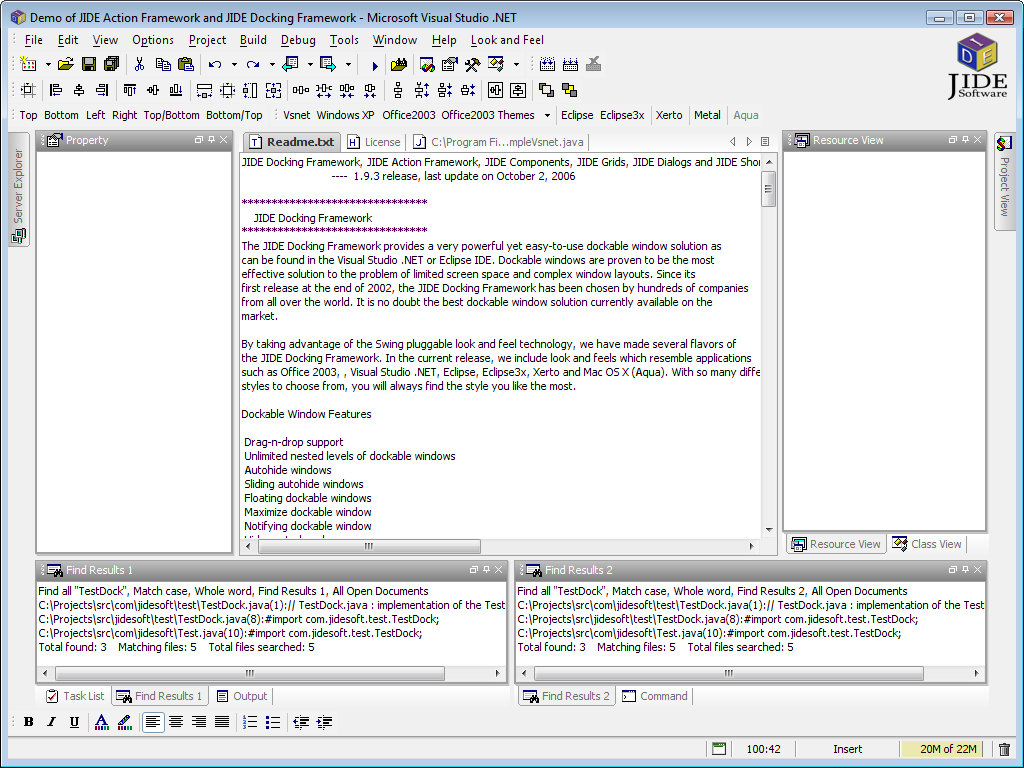Open the dropdown arrow after Class View icon
Viewport: 1024px width, 768px height.
[x=516, y=65]
